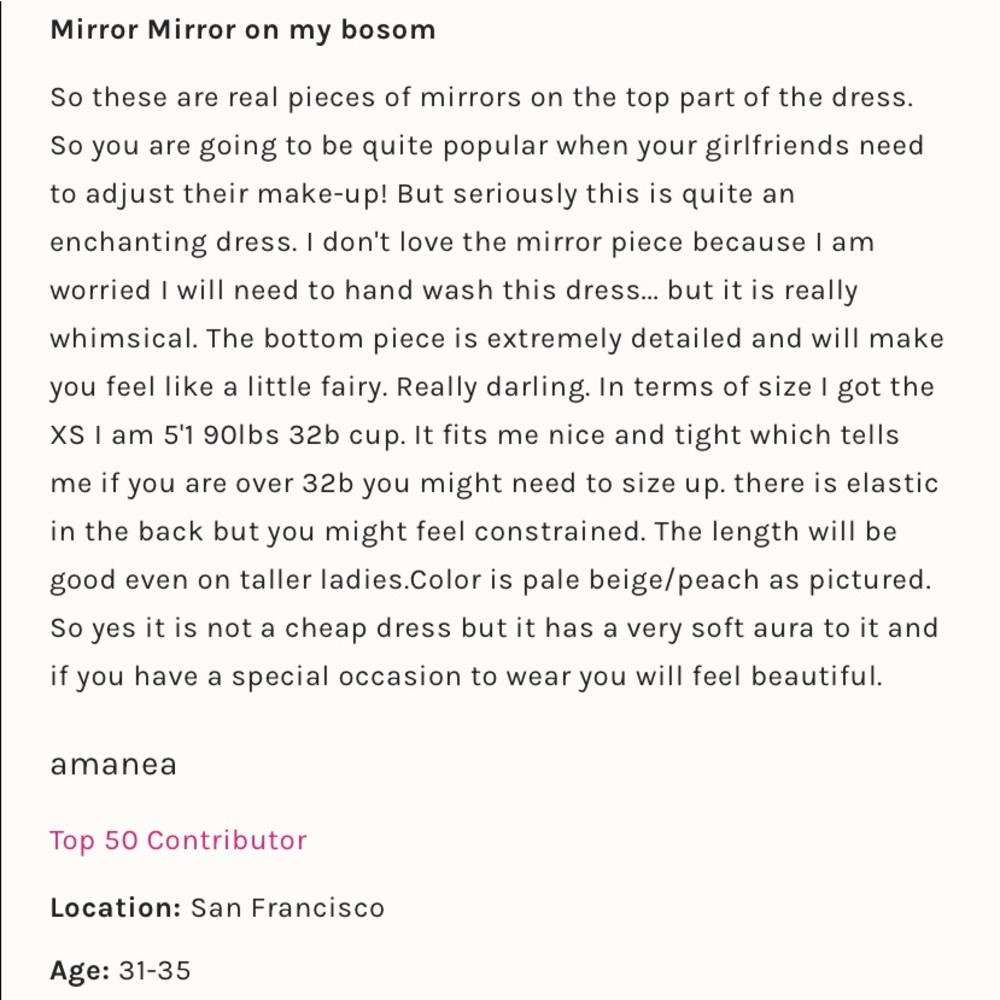
Task: Click the 31-35 age range value
Action: click(x=154, y=970)
